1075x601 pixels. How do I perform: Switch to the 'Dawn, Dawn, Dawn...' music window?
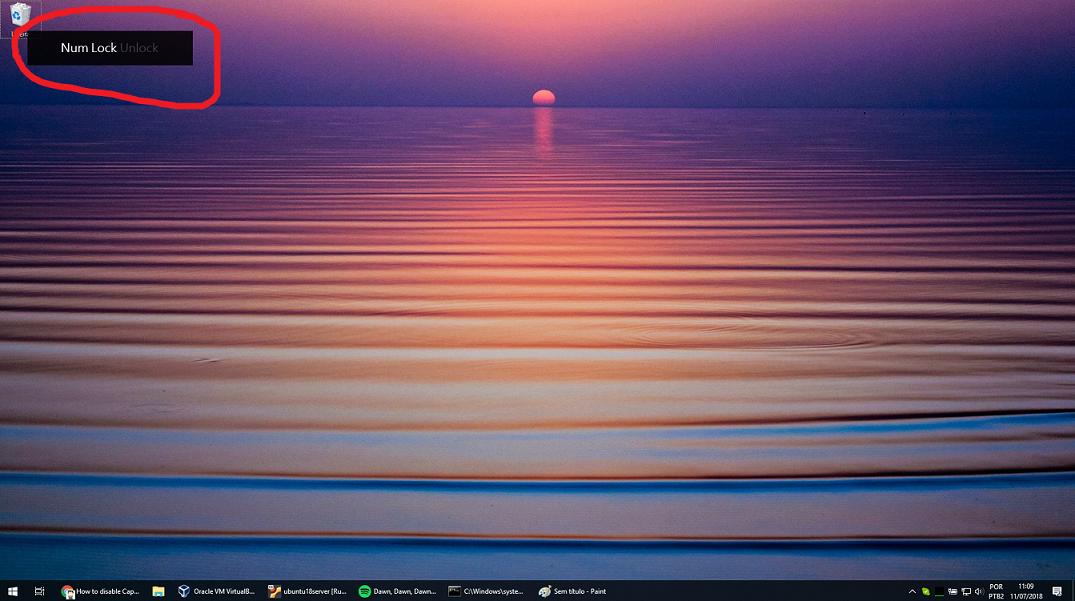pos(400,590)
